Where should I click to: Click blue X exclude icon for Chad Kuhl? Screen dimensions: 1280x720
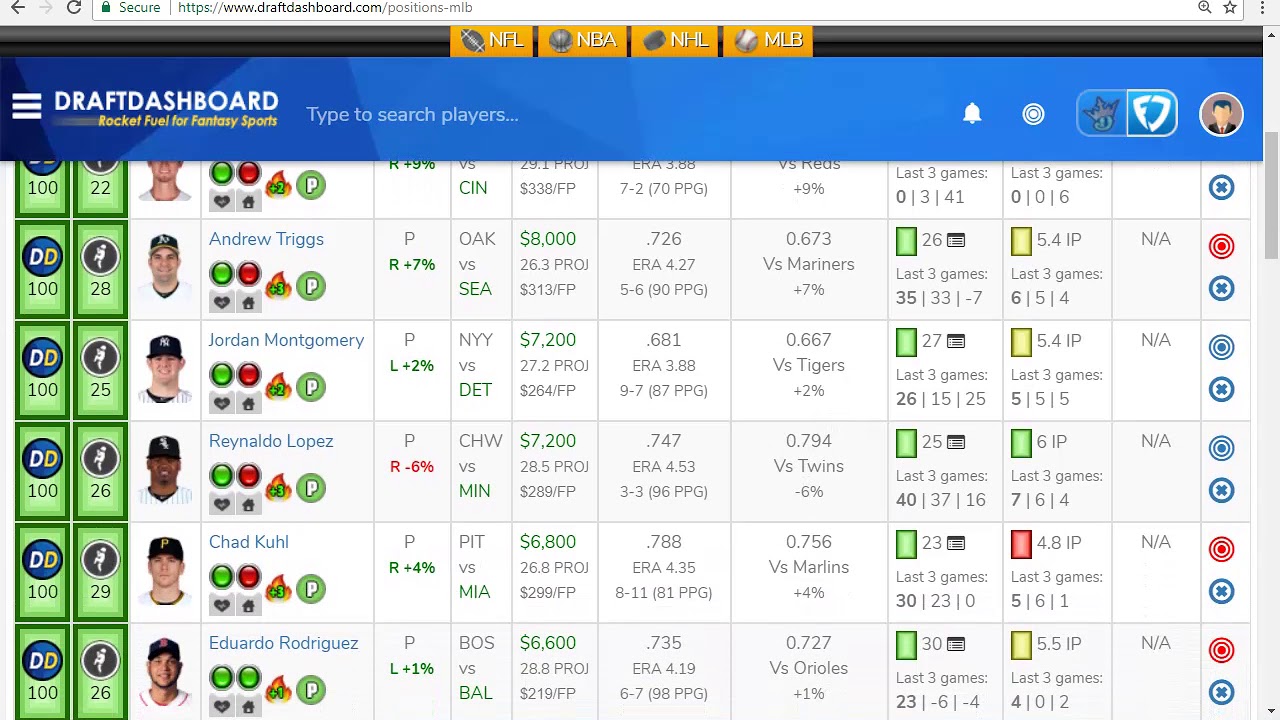pyautogui.click(x=1221, y=592)
